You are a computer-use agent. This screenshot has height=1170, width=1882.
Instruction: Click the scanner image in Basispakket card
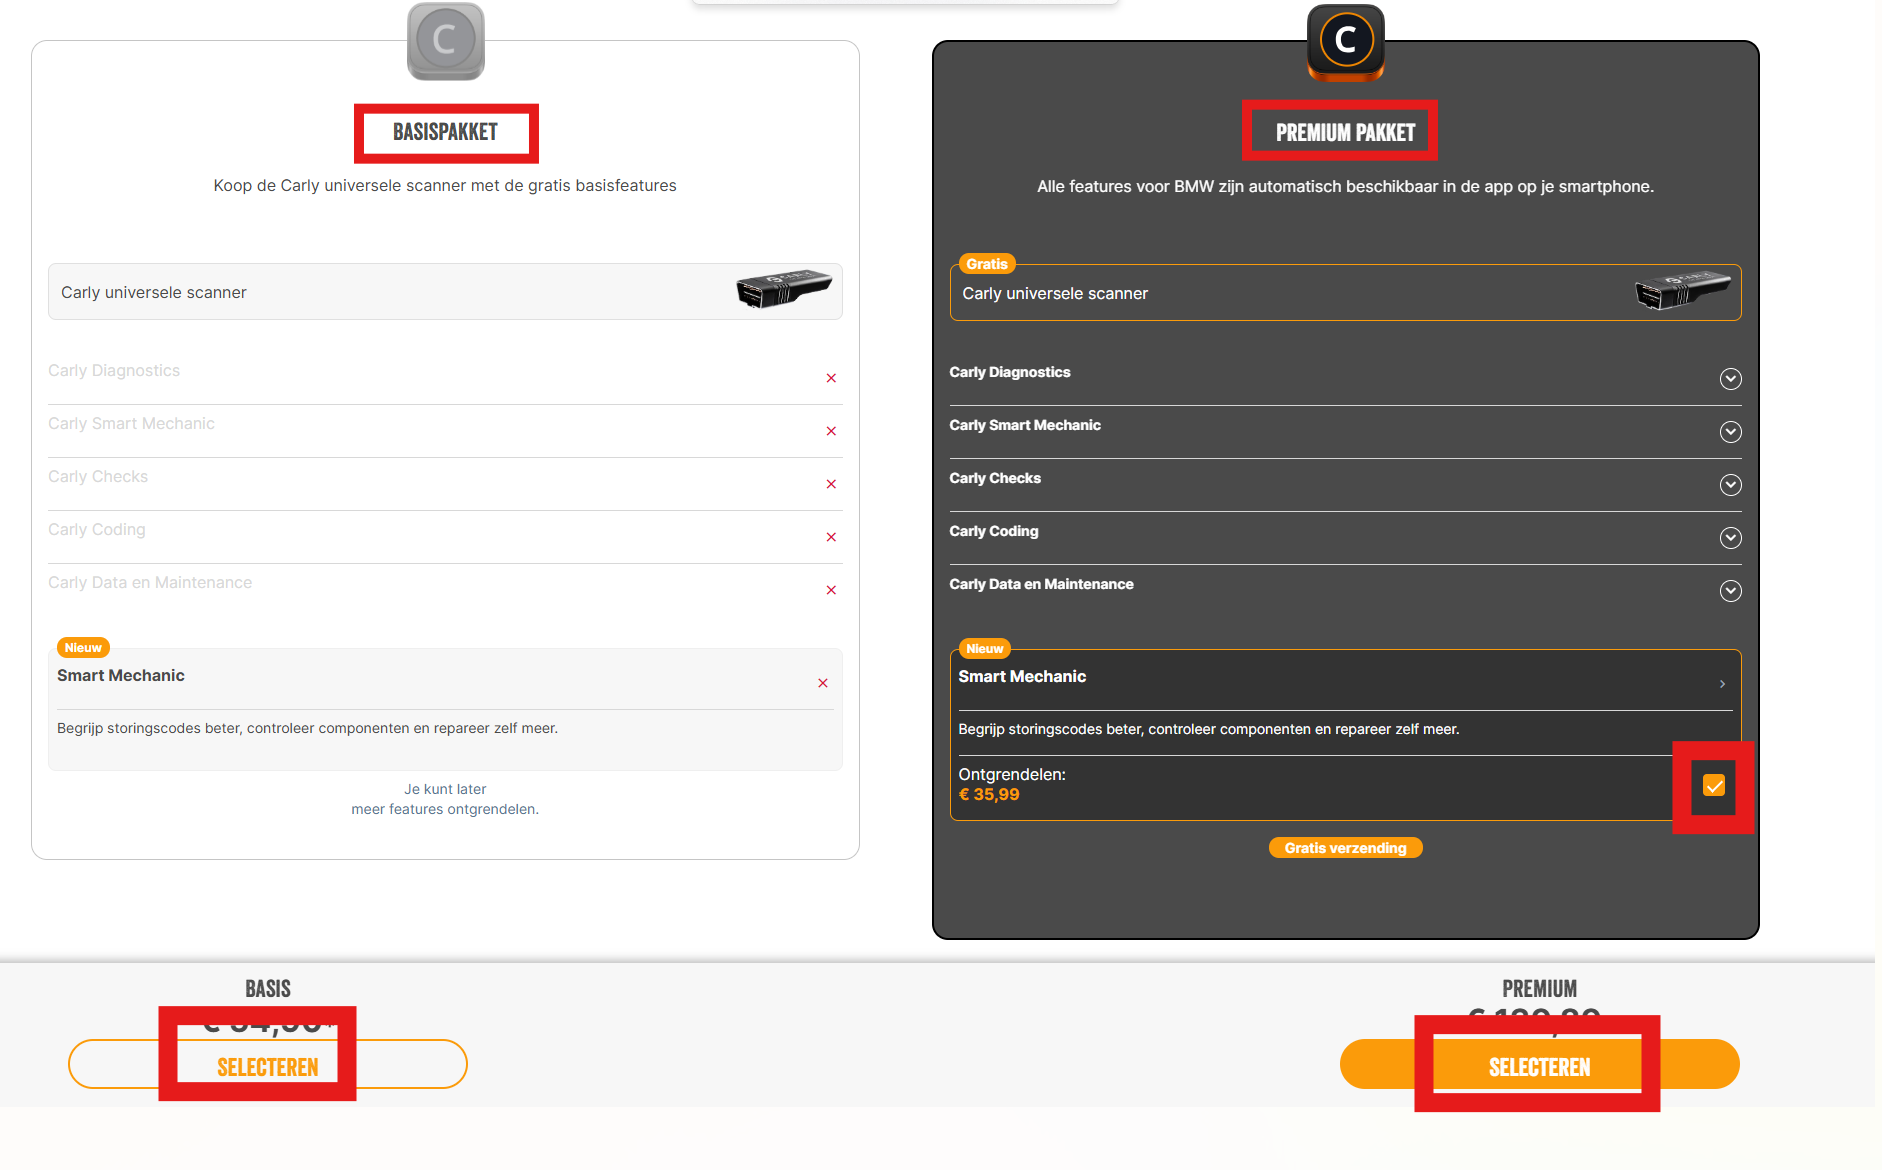tap(784, 288)
